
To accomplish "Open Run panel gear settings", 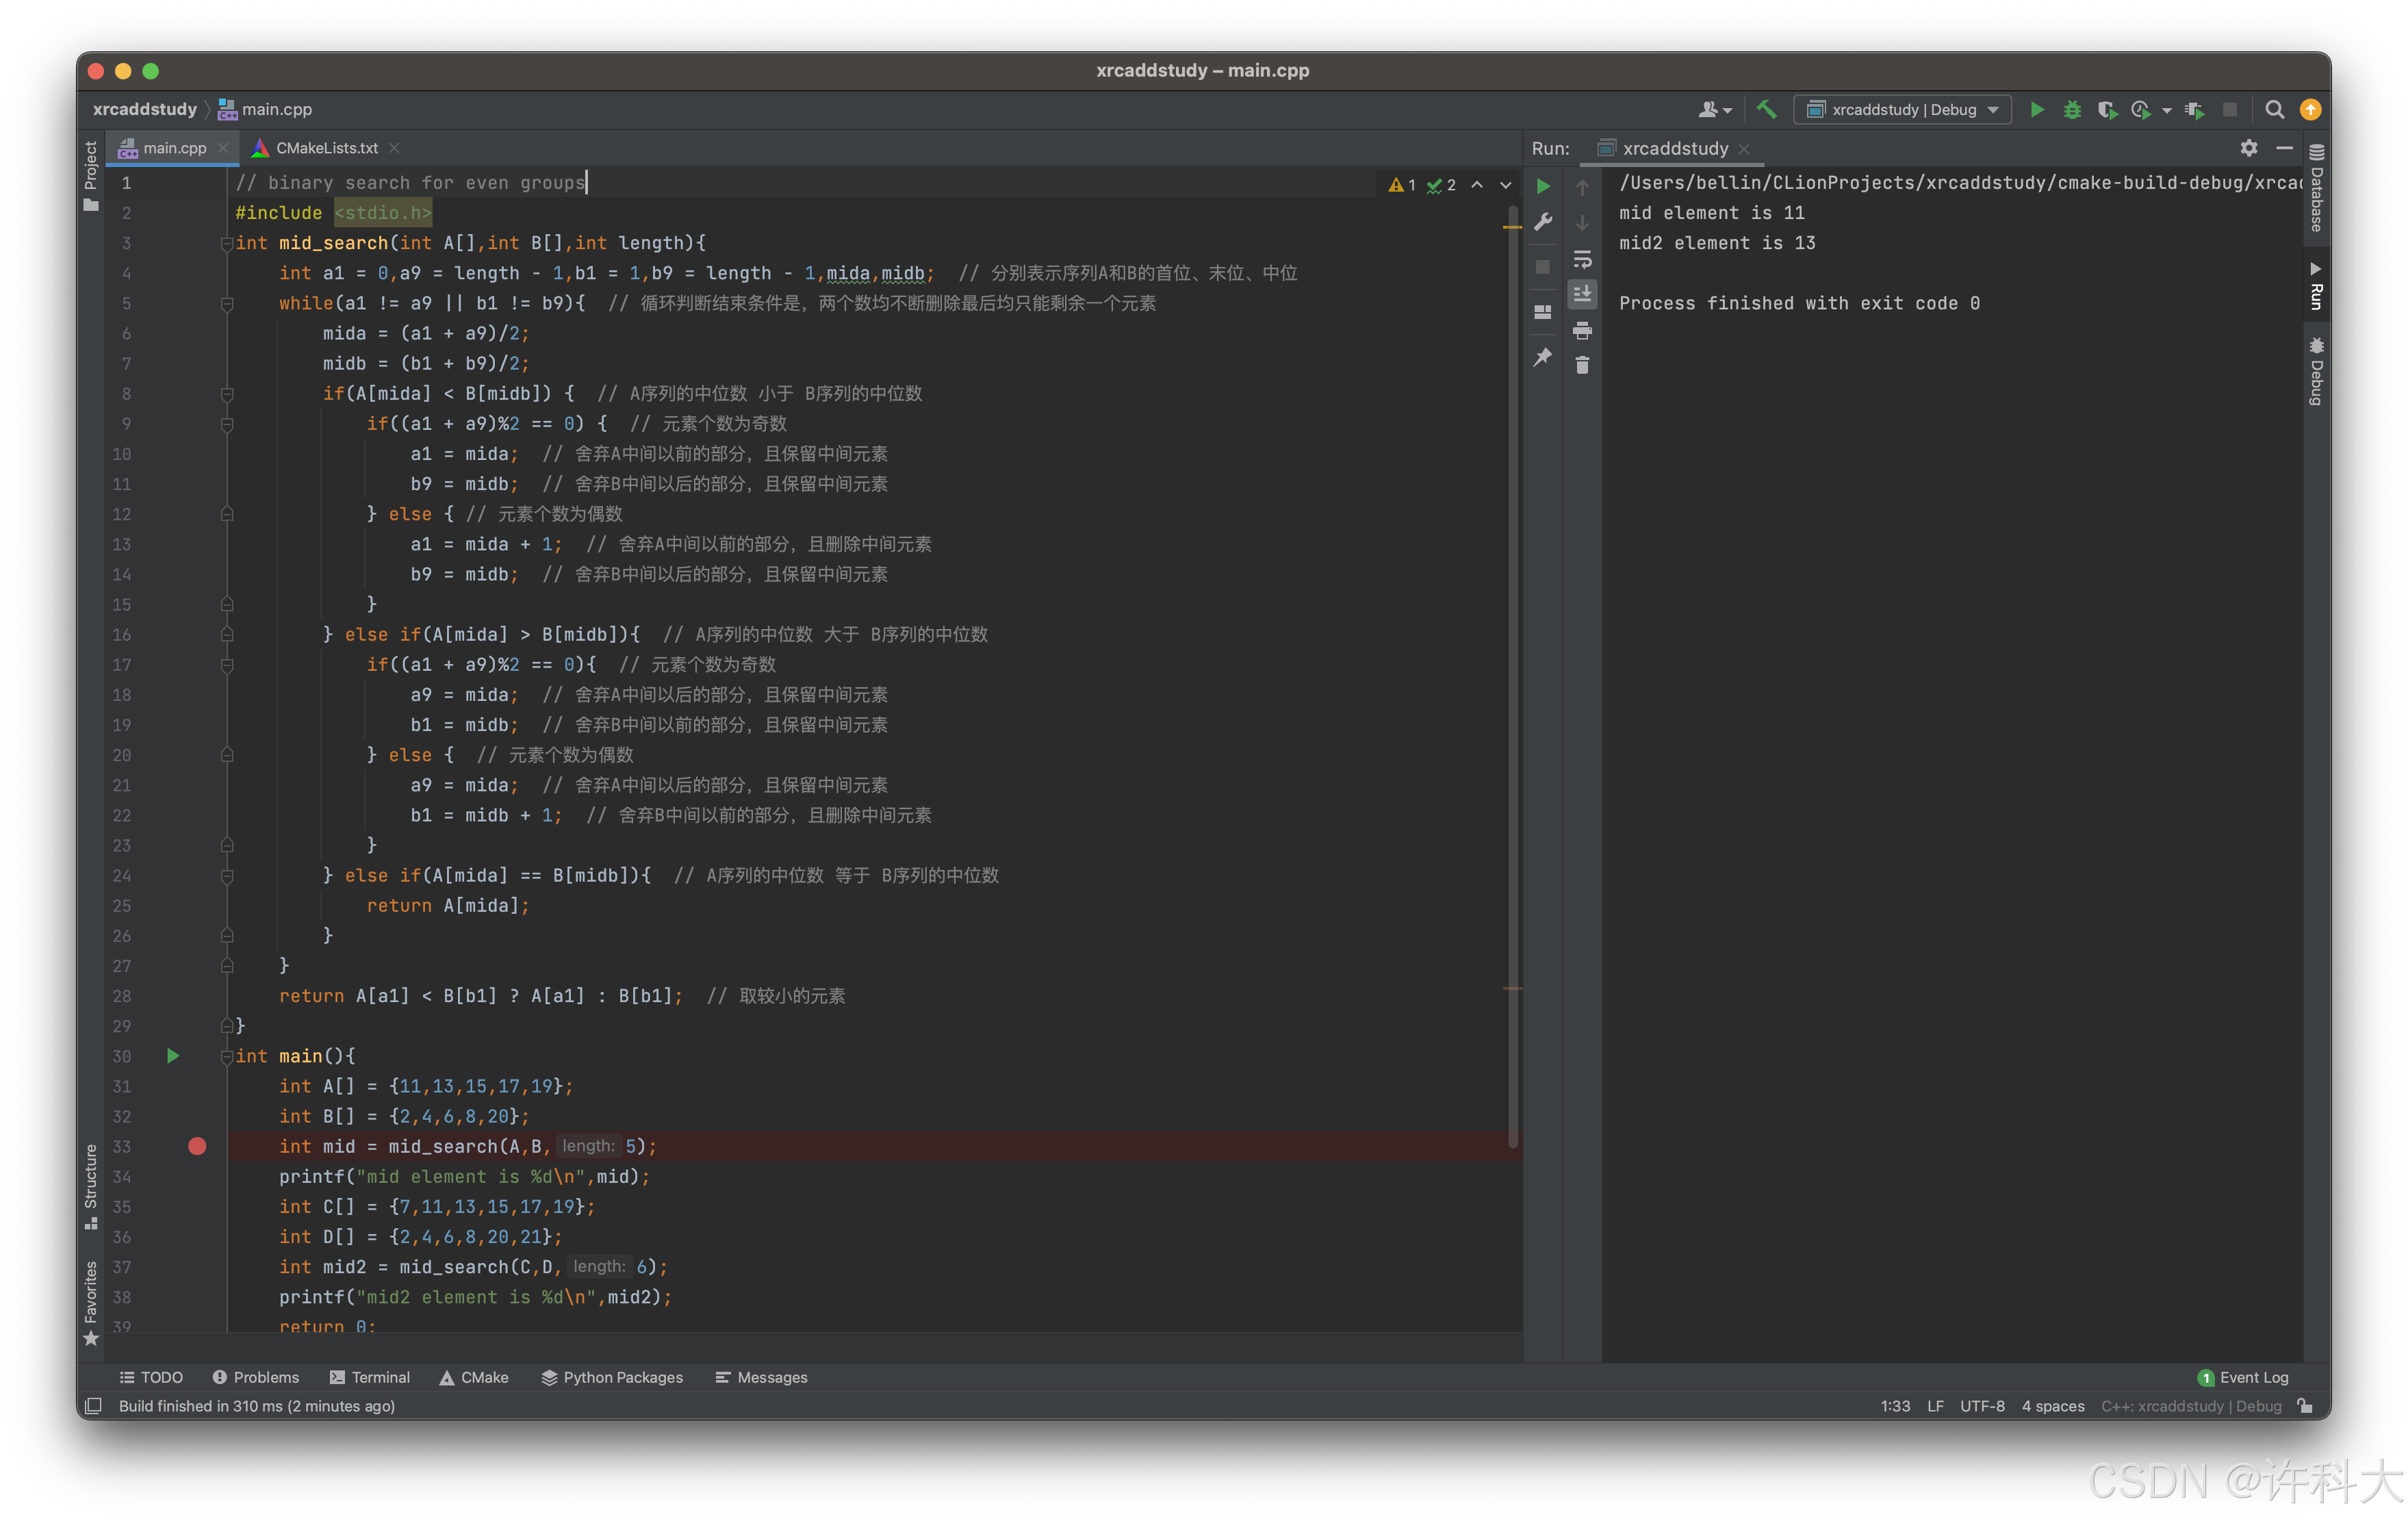I will pos(2249,148).
